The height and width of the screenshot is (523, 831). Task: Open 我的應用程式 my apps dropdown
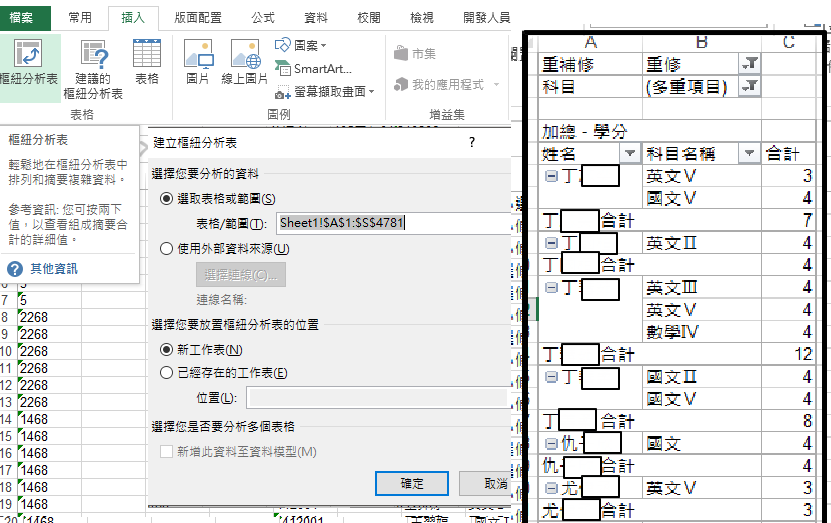[447, 85]
